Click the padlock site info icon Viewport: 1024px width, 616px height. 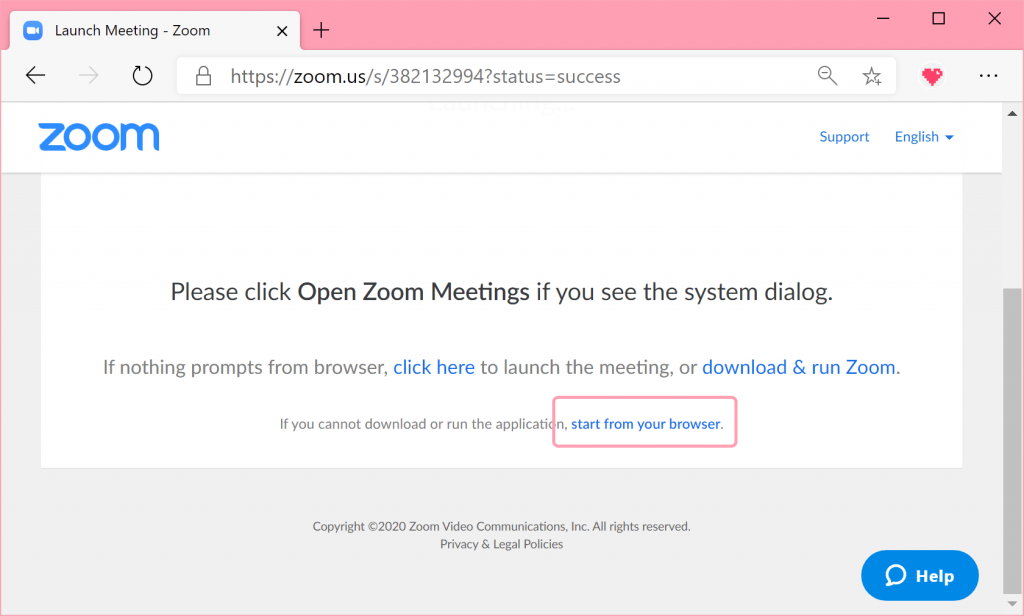[204, 76]
